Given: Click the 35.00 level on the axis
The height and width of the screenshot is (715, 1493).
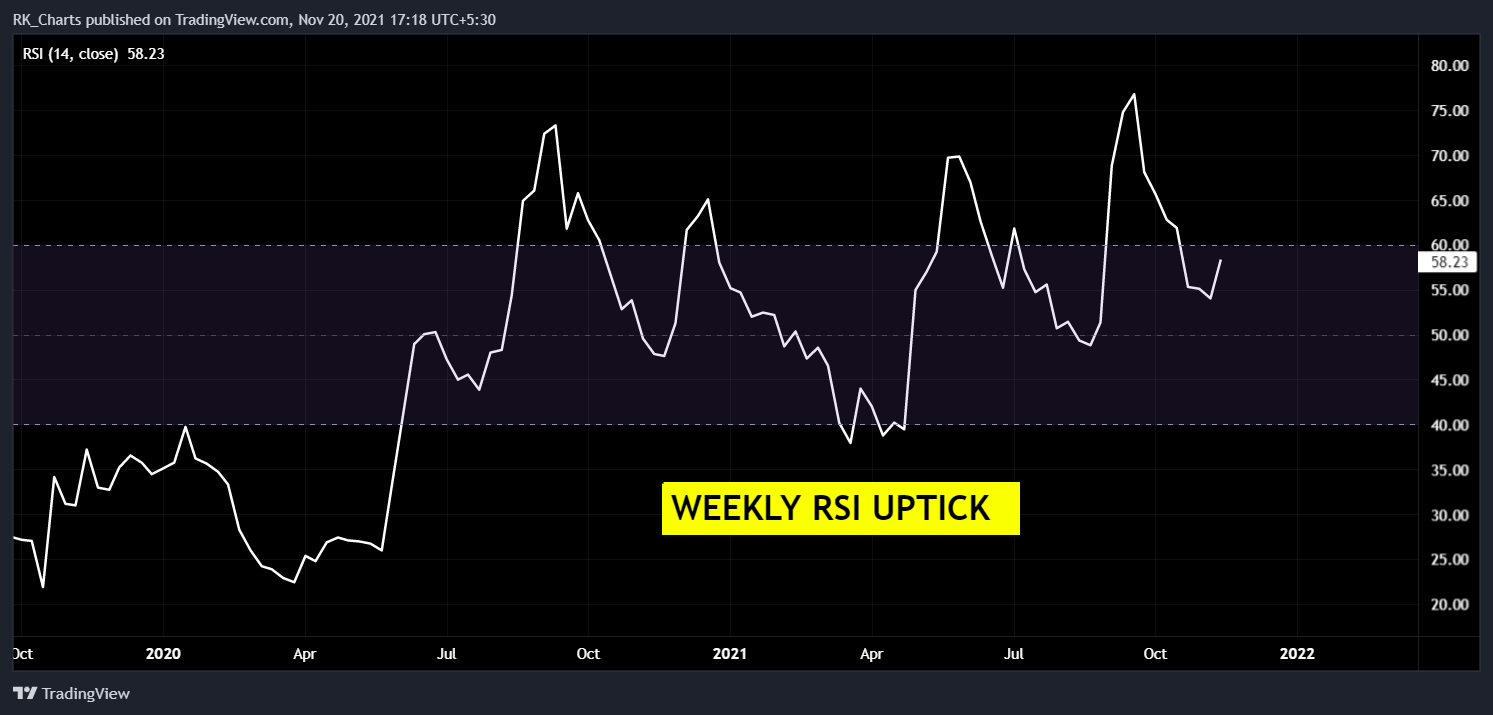Looking at the screenshot, I should (1448, 470).
